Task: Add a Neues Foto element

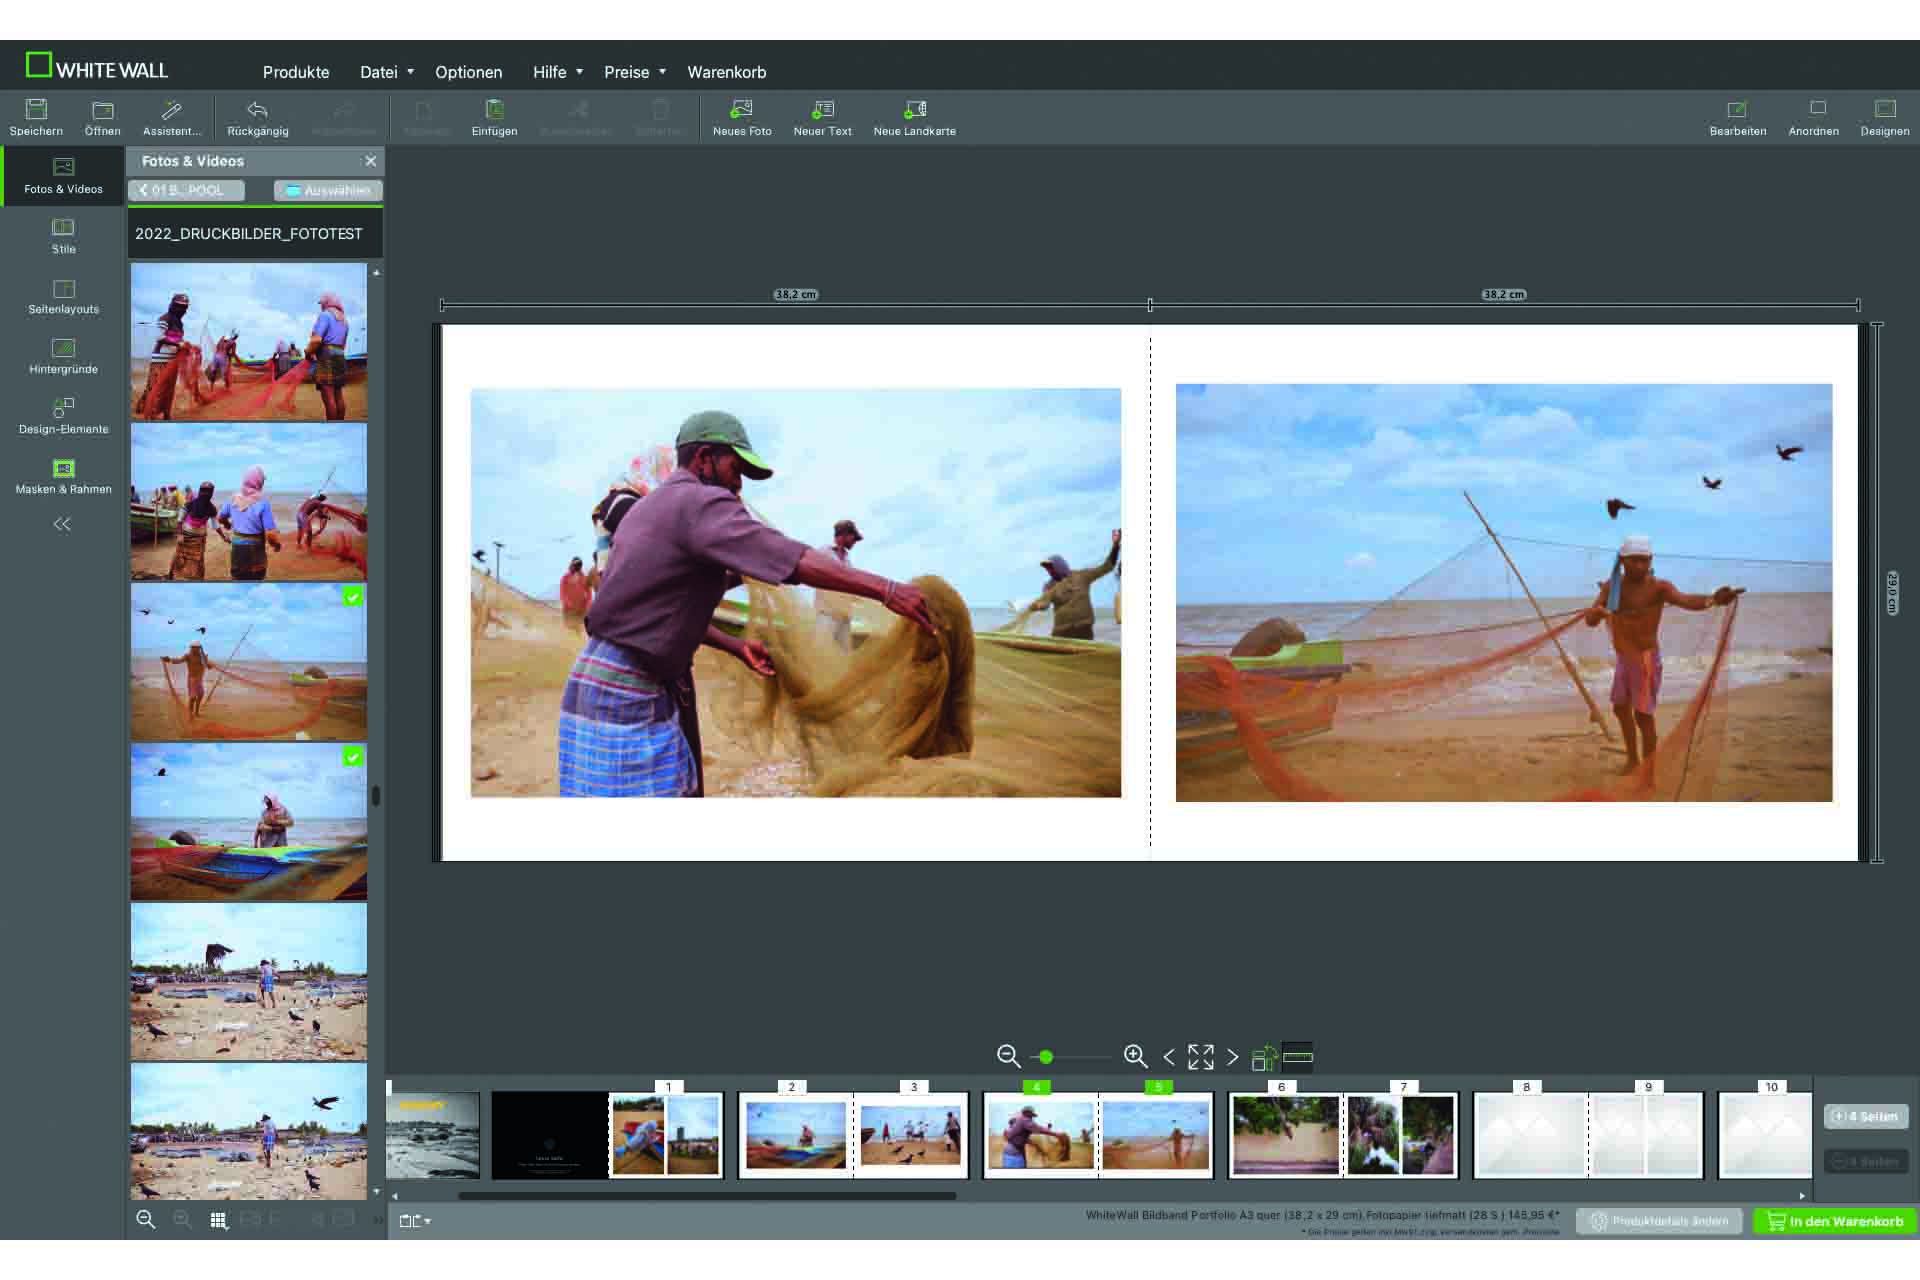Action: coord(742,116)
